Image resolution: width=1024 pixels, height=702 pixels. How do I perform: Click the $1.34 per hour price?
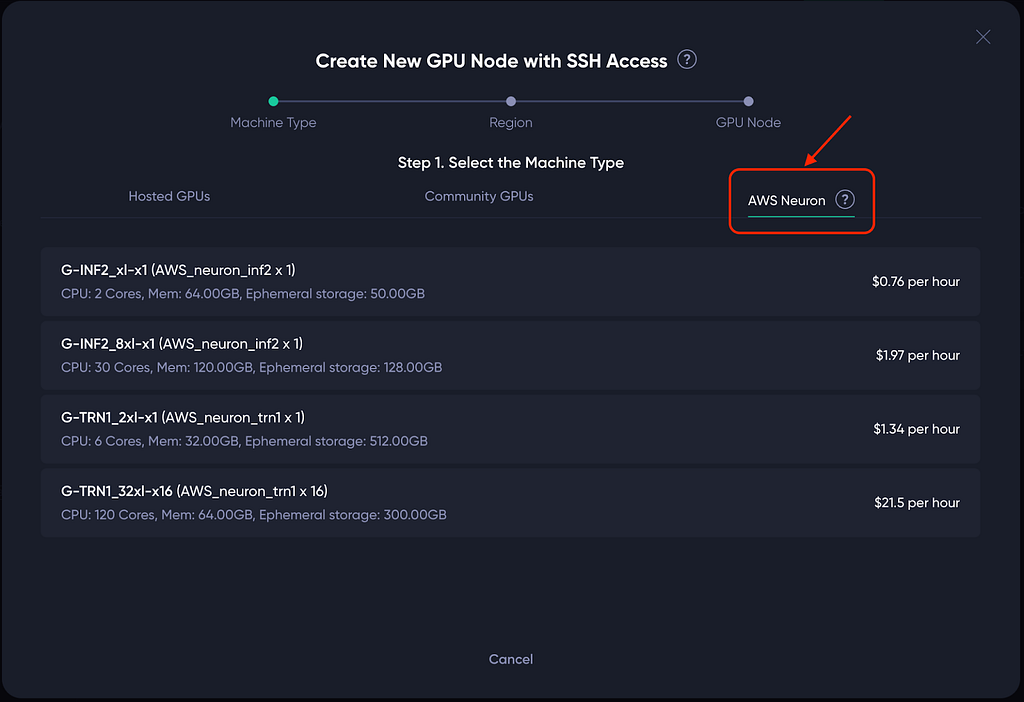[916, 429]
